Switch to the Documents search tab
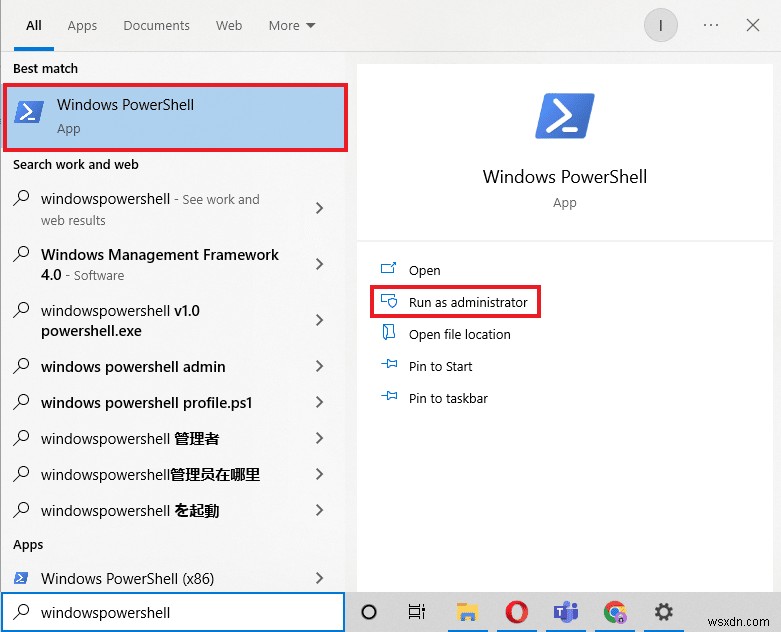 pyautogui.click(x=156, y=25)
